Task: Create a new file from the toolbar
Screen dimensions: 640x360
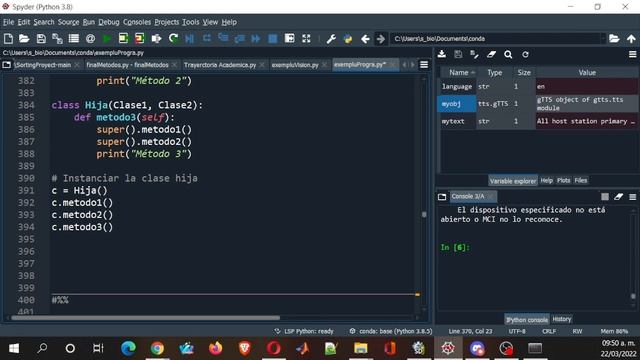Action: point(8,38)
